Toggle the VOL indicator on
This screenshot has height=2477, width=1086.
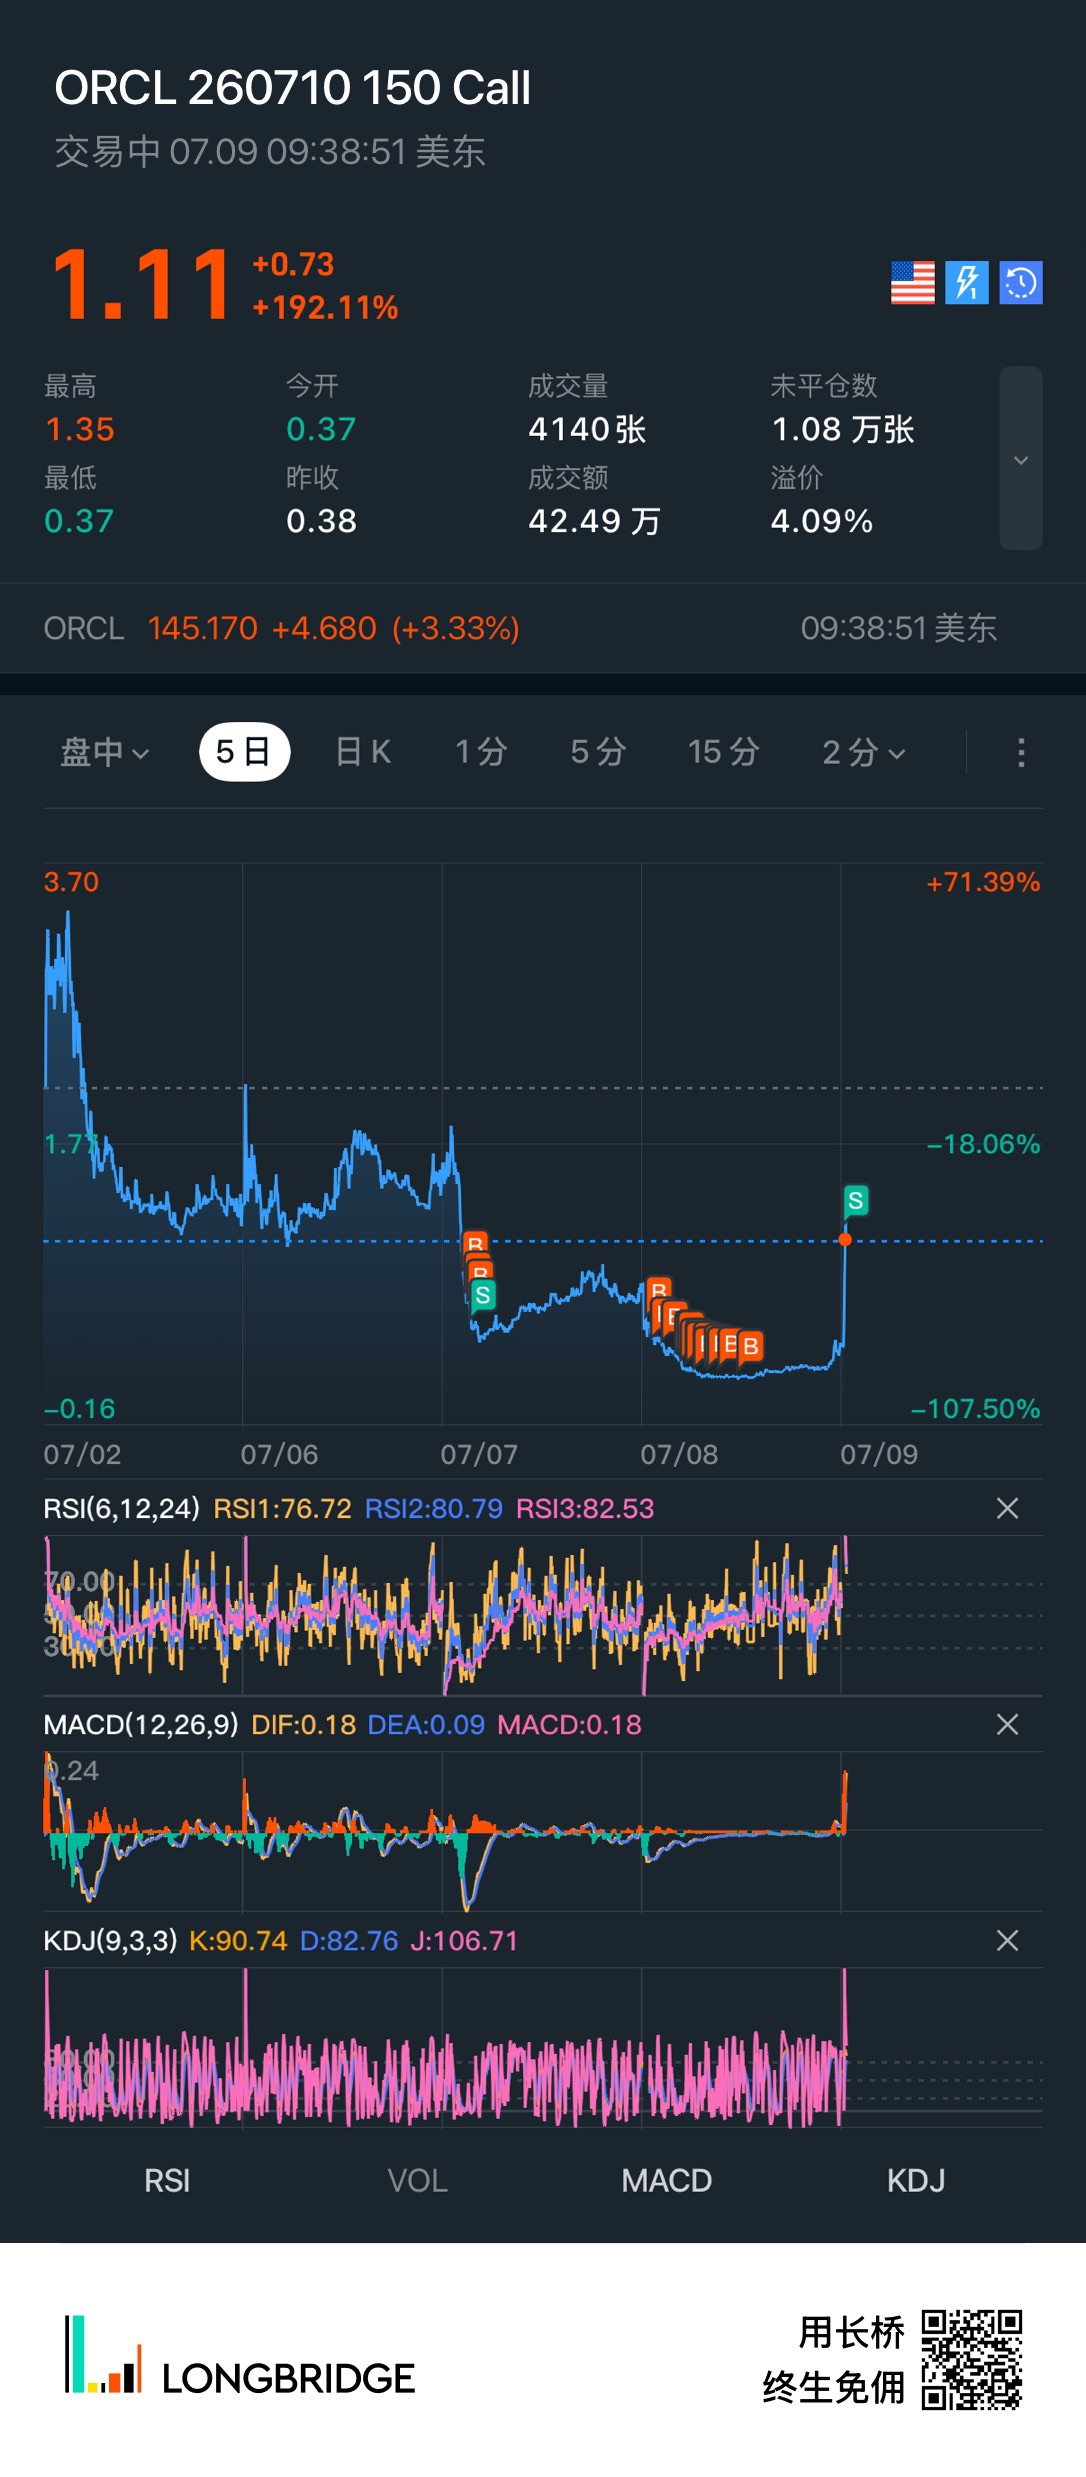click(417, 2180)
